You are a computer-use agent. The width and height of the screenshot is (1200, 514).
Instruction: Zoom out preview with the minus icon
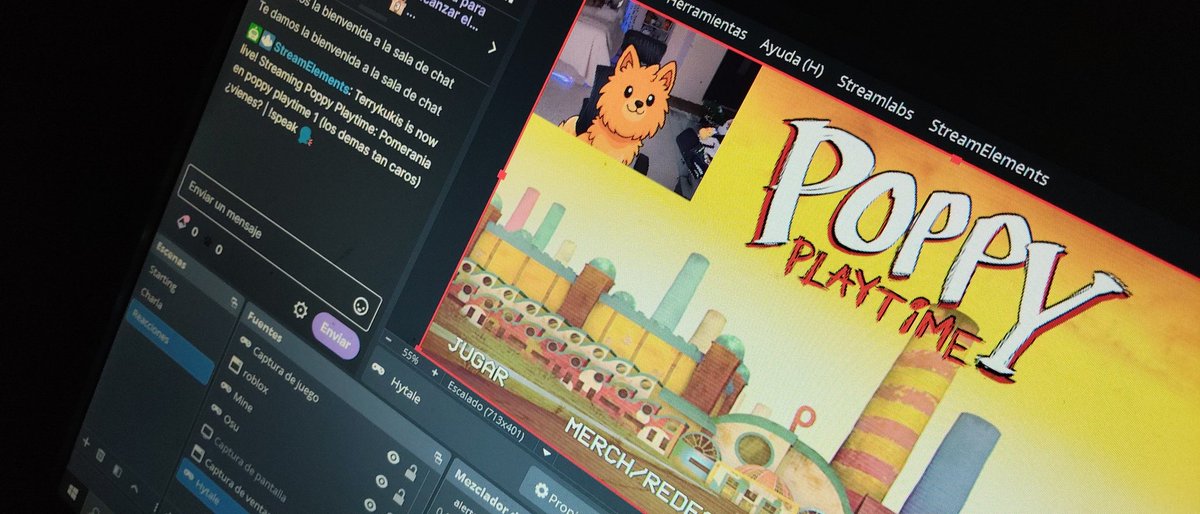[388, 340]
